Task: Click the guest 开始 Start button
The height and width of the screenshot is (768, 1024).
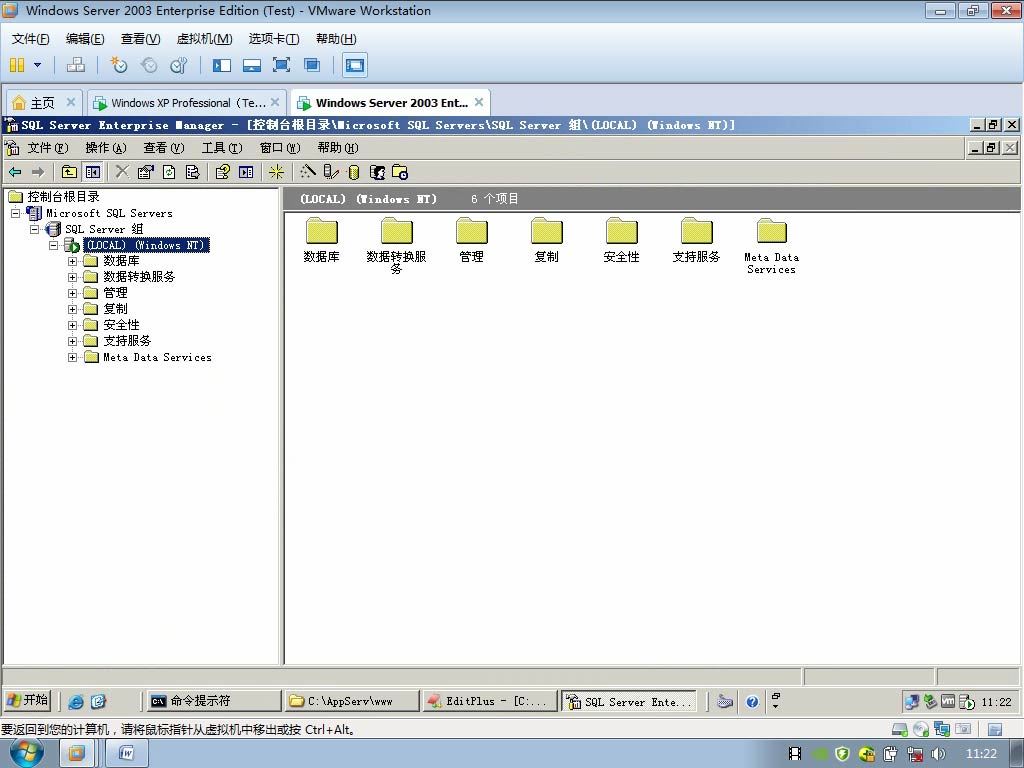Action: point(27,701)
